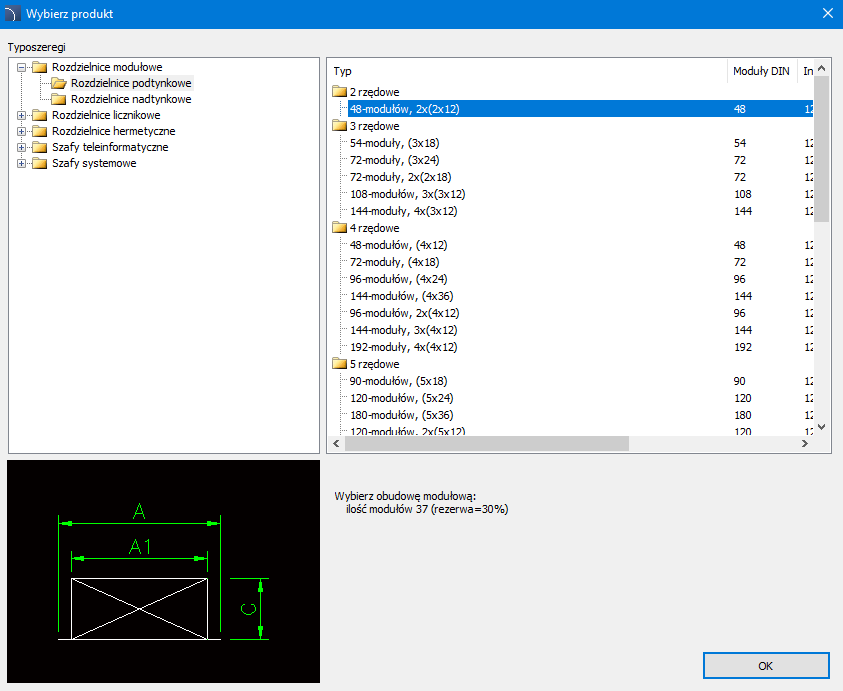This screenshot has height=691, width=843.
Task: Confirm selection with the OK button
Action: [x=766, y=666]
